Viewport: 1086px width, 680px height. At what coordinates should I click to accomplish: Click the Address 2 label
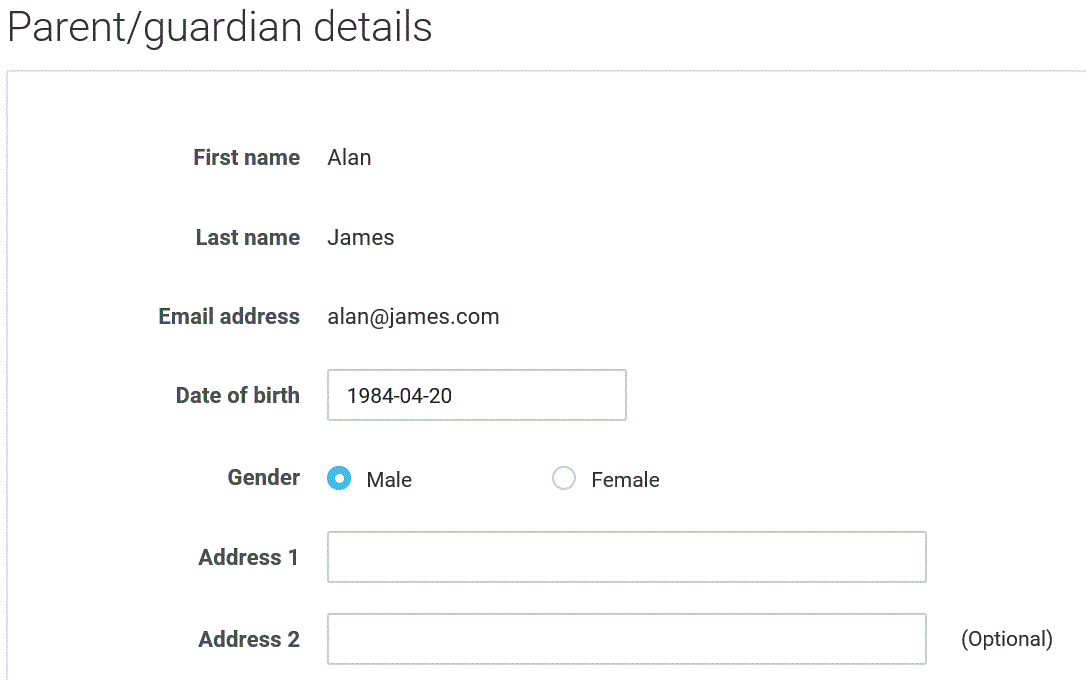tap(248, 639)
